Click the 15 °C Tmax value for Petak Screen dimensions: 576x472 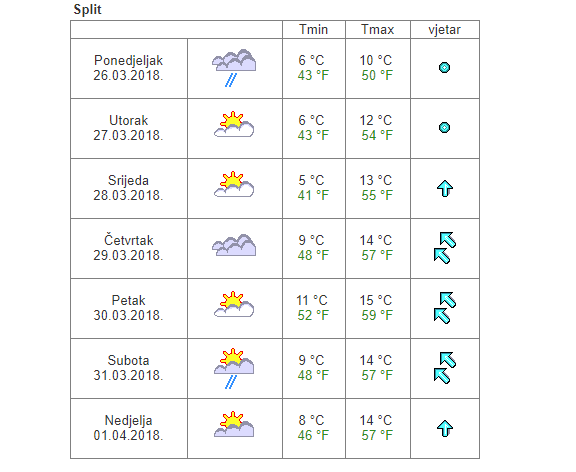376,300
